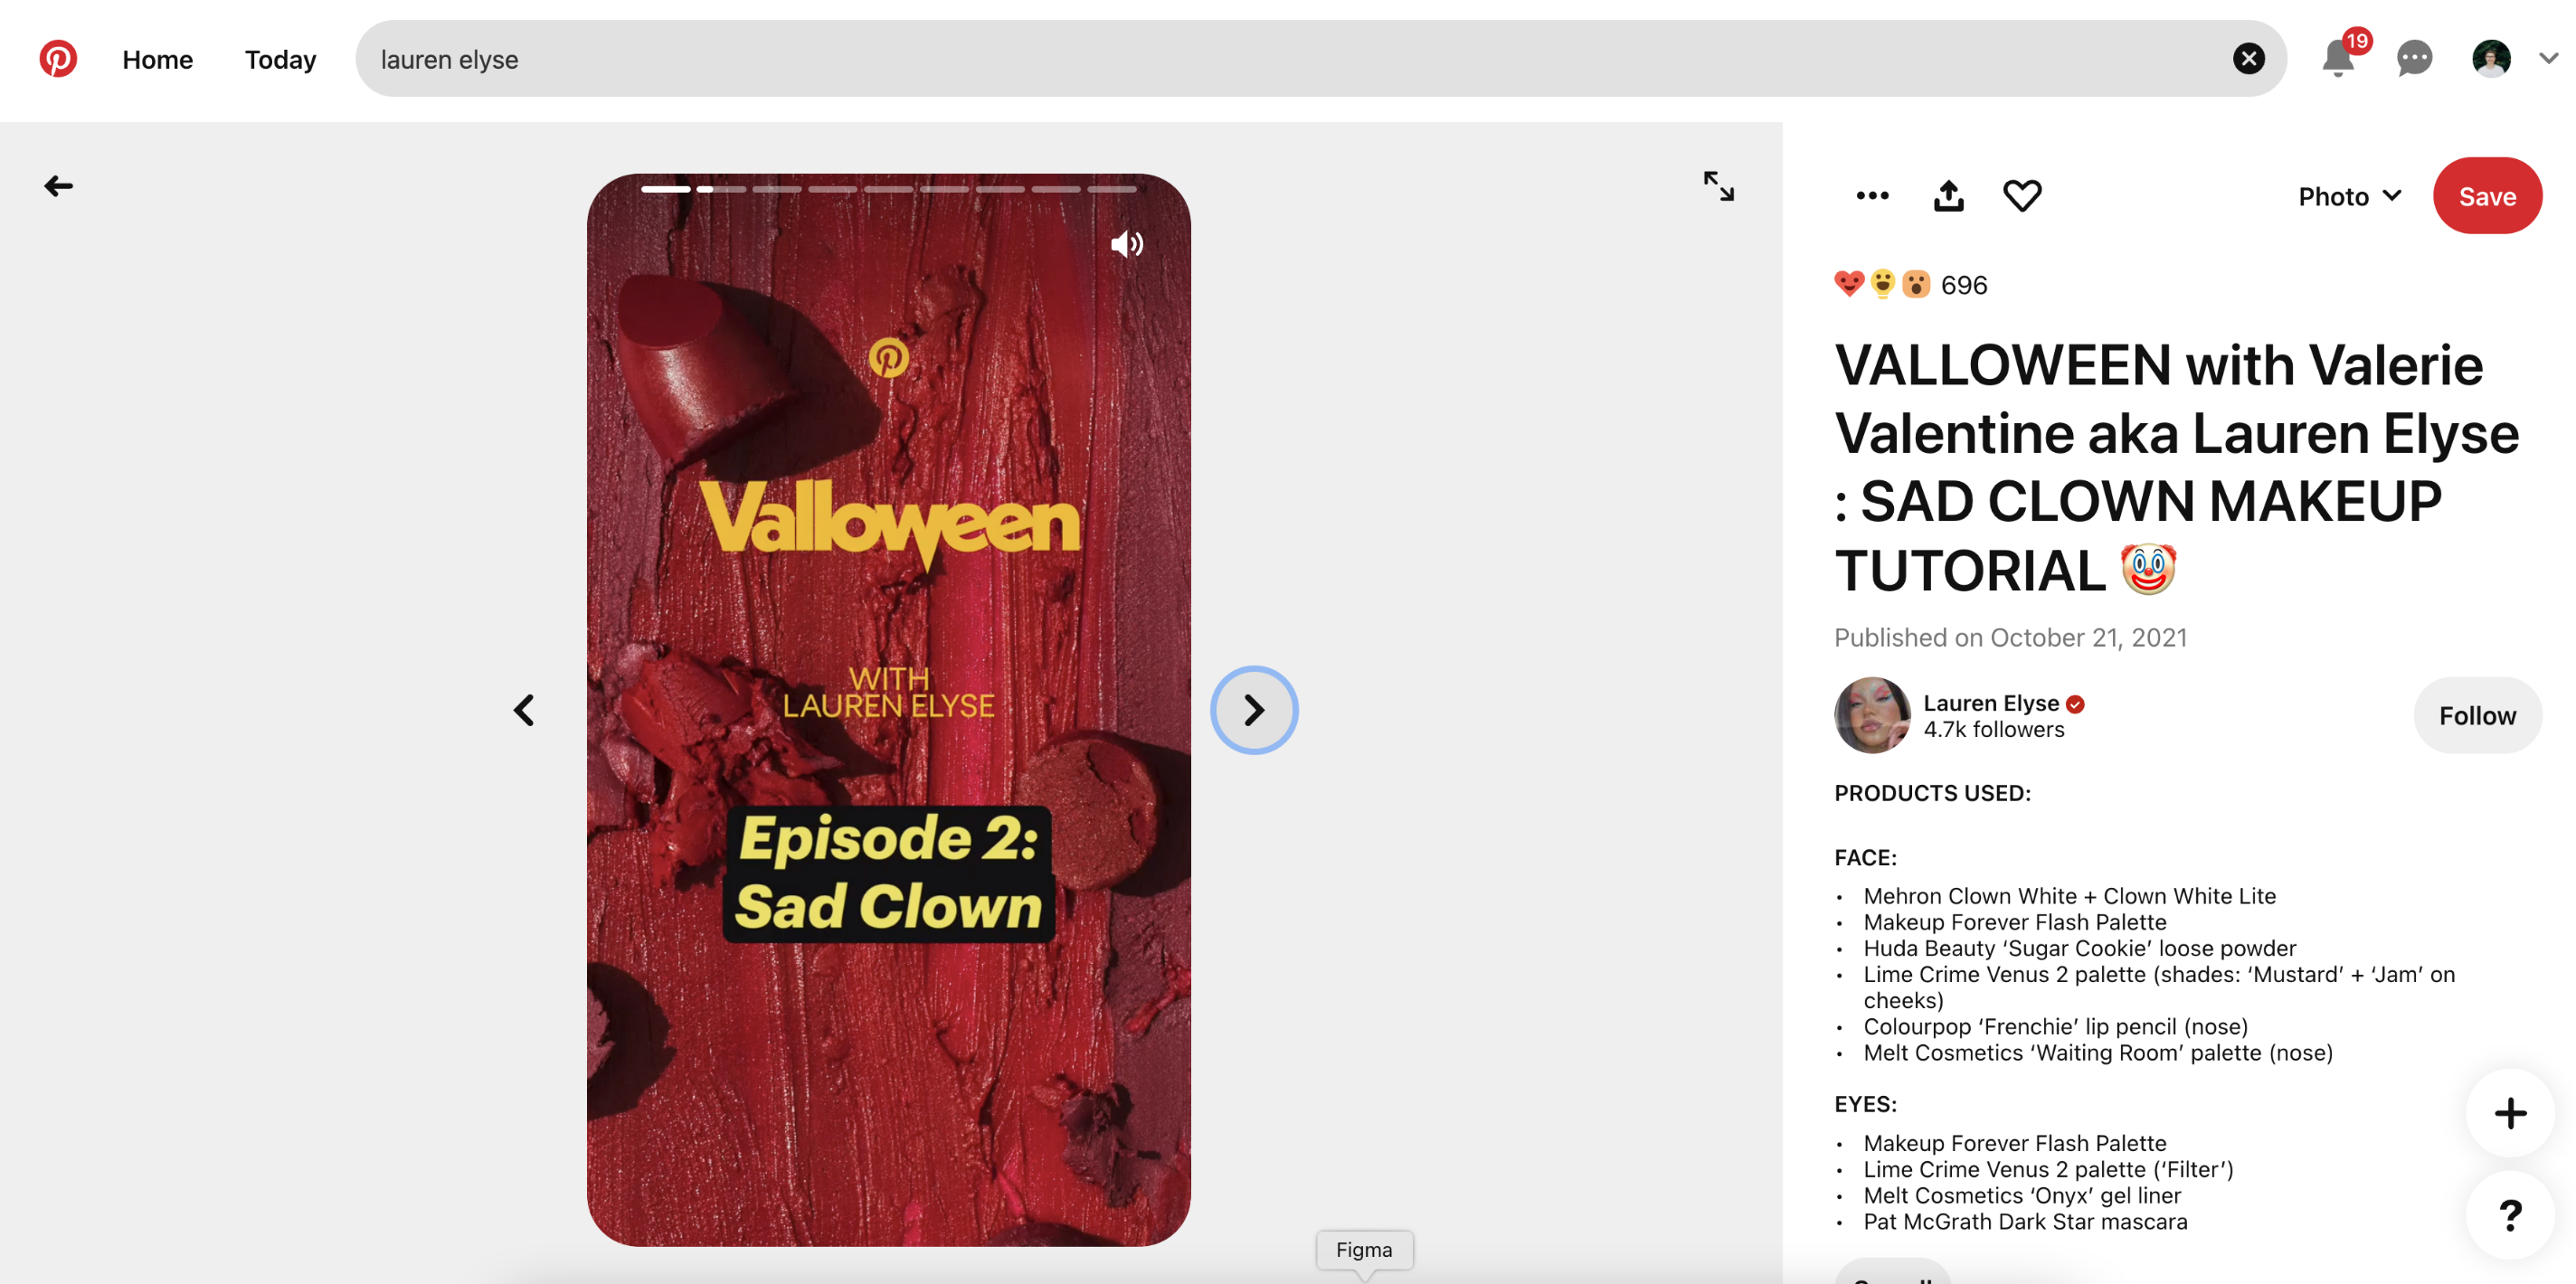Screen dimensions: 2576x1284
Task: React with the heart icon
Action: (2022, 196)
